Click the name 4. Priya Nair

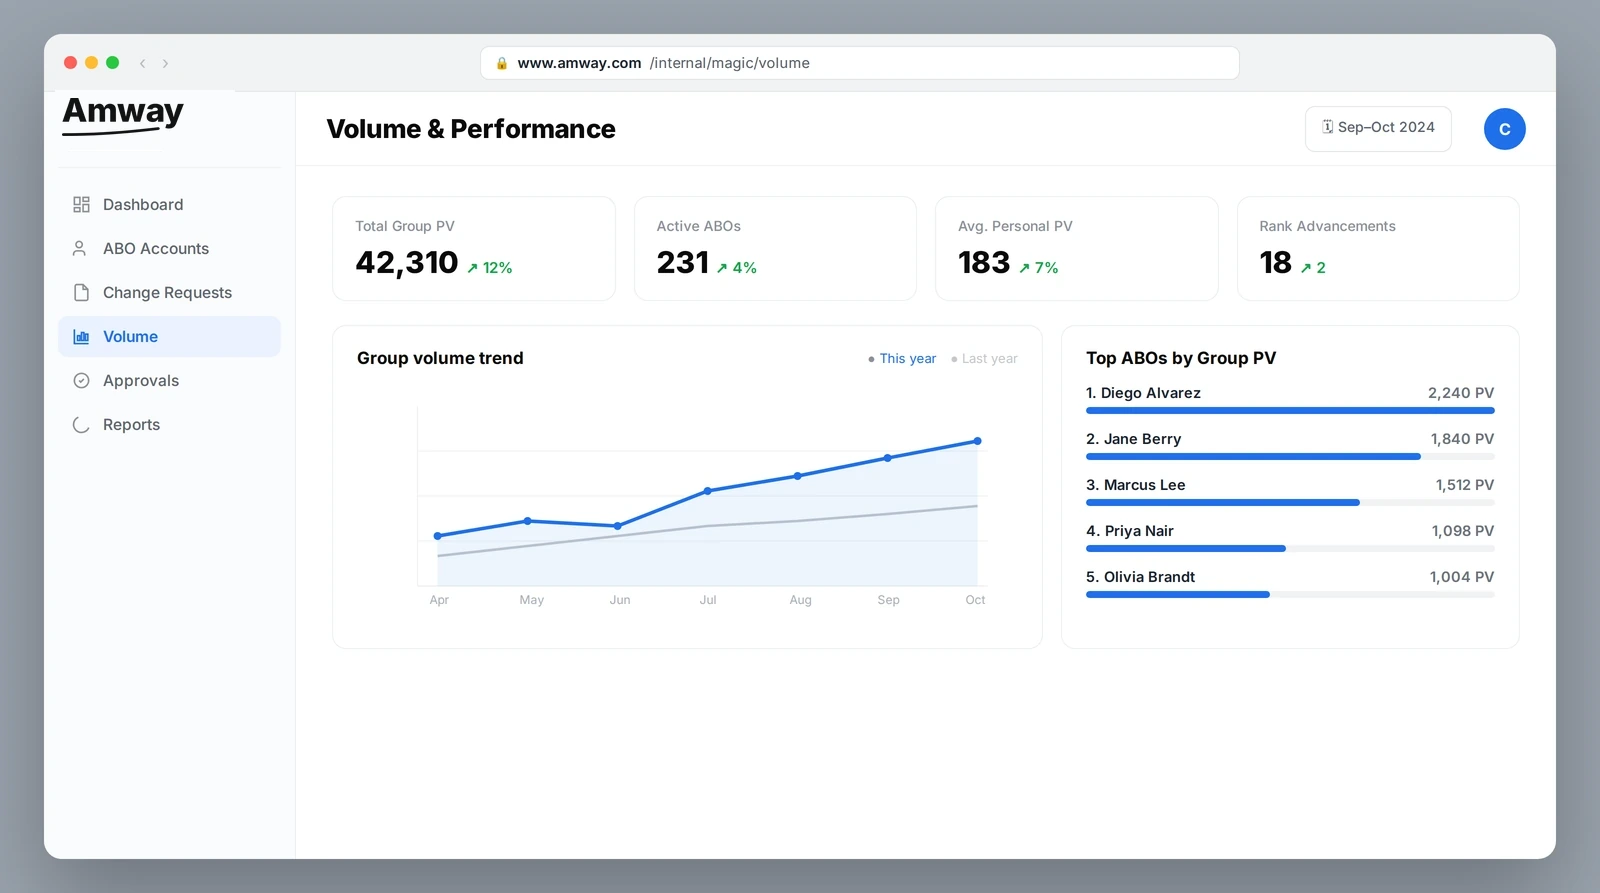click(1130, 531)
